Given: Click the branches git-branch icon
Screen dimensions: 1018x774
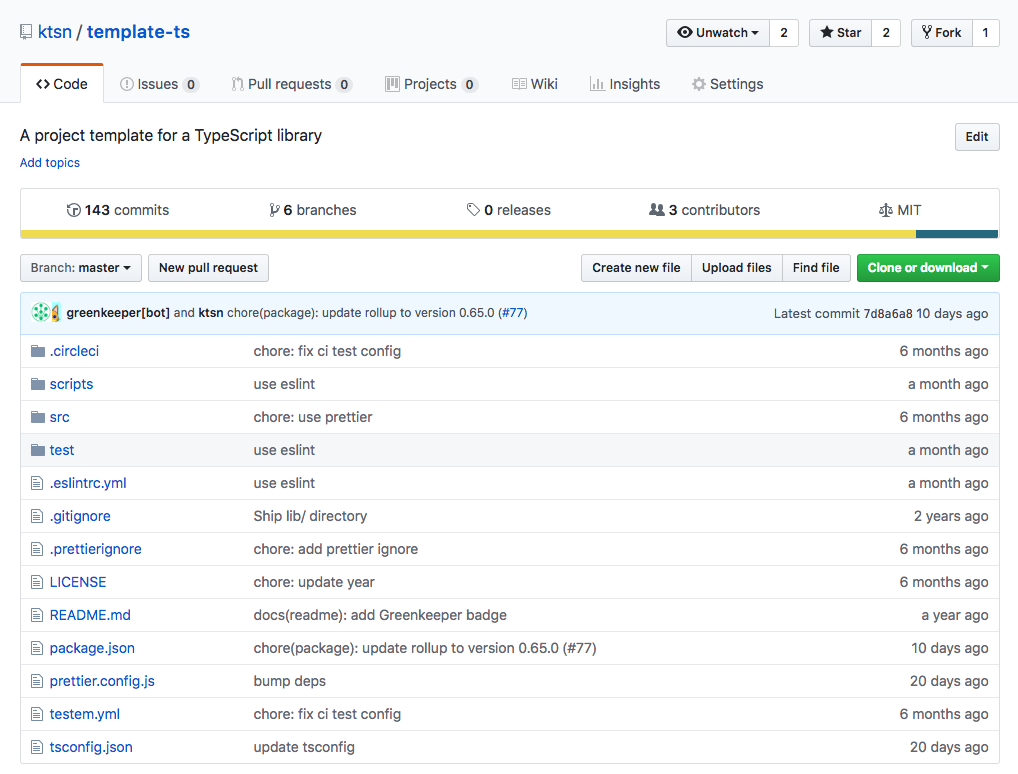Looking at the screenshot, I should [275, 210].
